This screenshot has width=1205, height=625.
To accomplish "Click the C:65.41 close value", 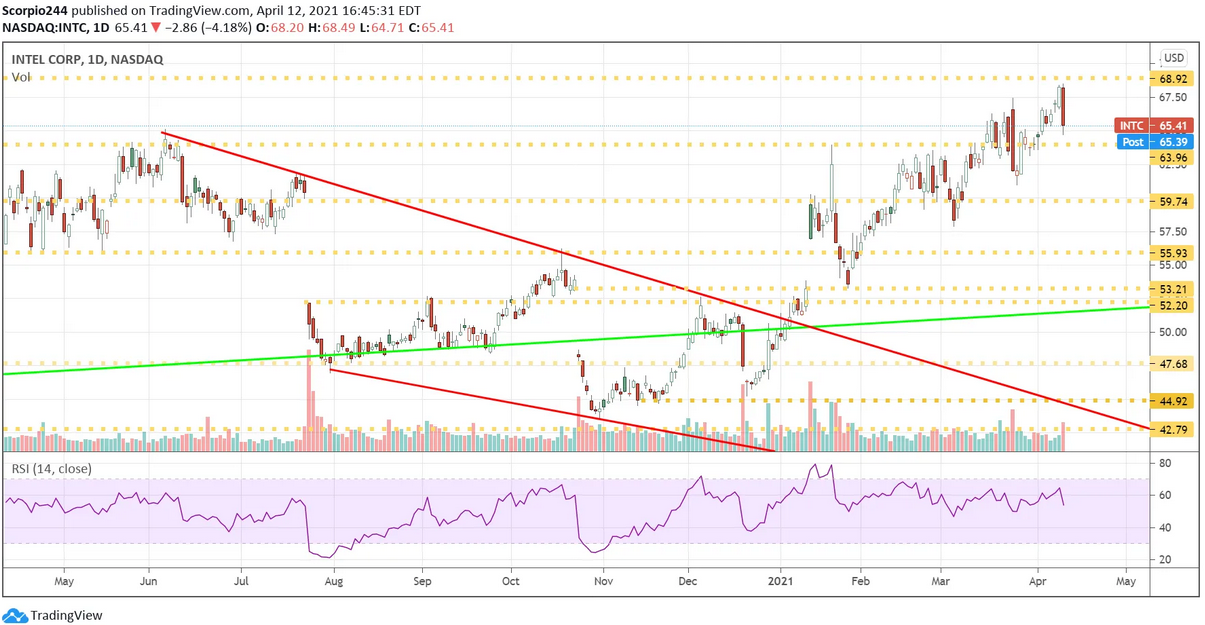I will (429, 28).
